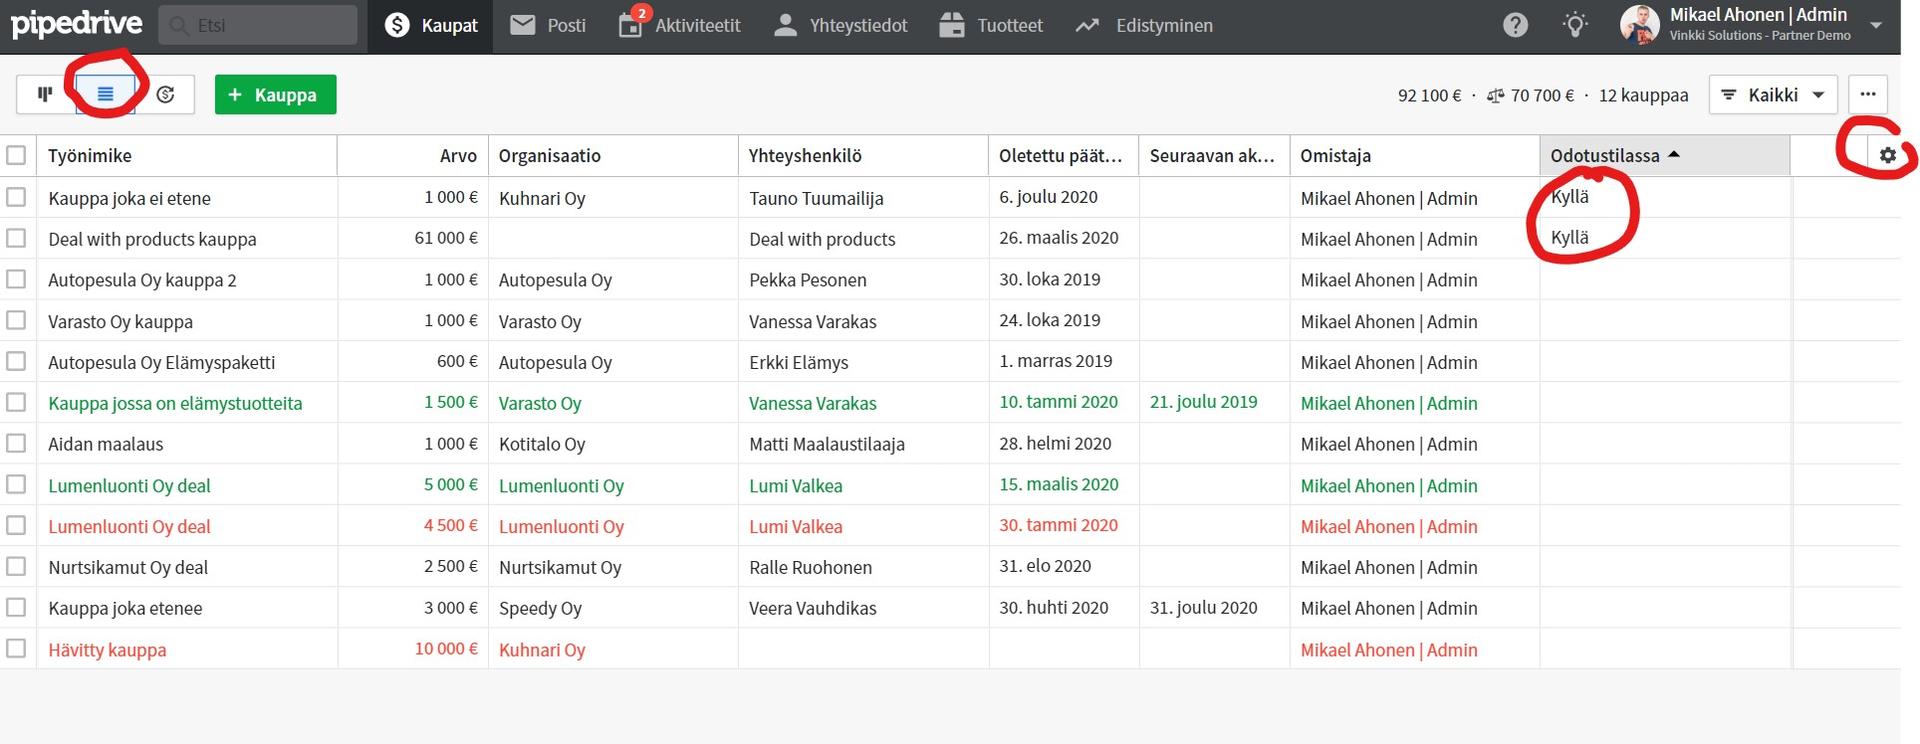Open Kotitalo Oy organization link
This screenshot has width=1920, height=744.
tap(542, 444)
